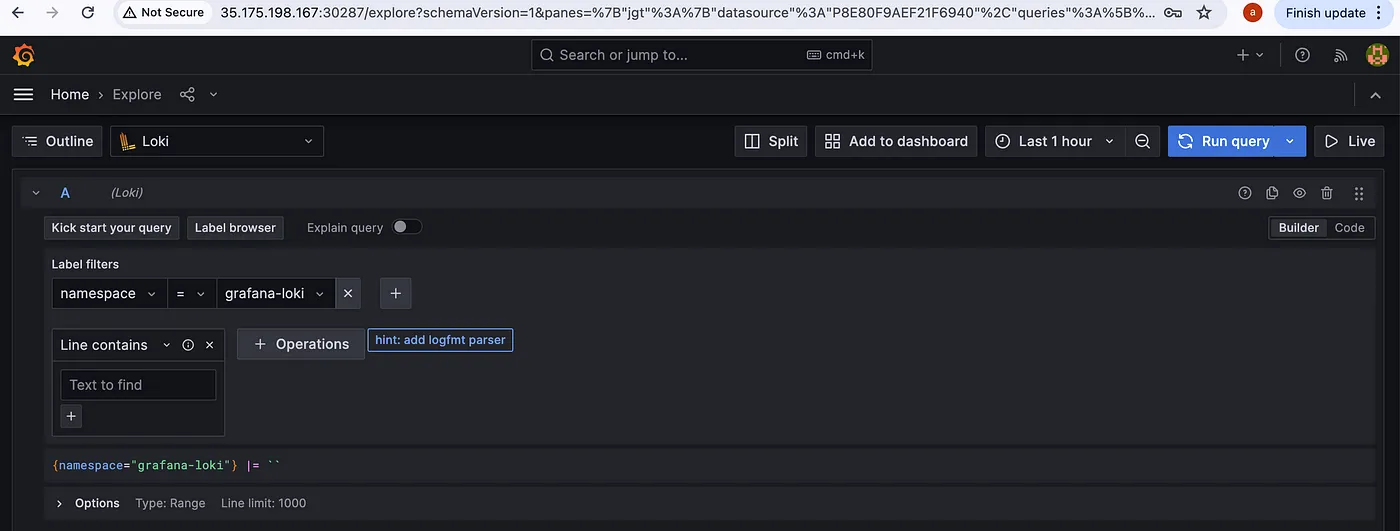1400x531 pixels.
Task: Go back in browser history
Action: click(18, 13)
